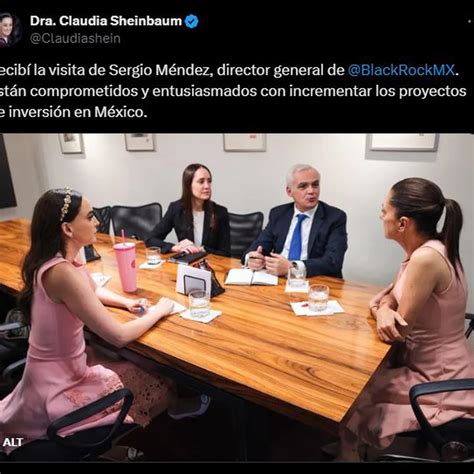Open the tweet's more options dots
The height and width of the screenshot is (474, 474).
(x=471, y=21)
